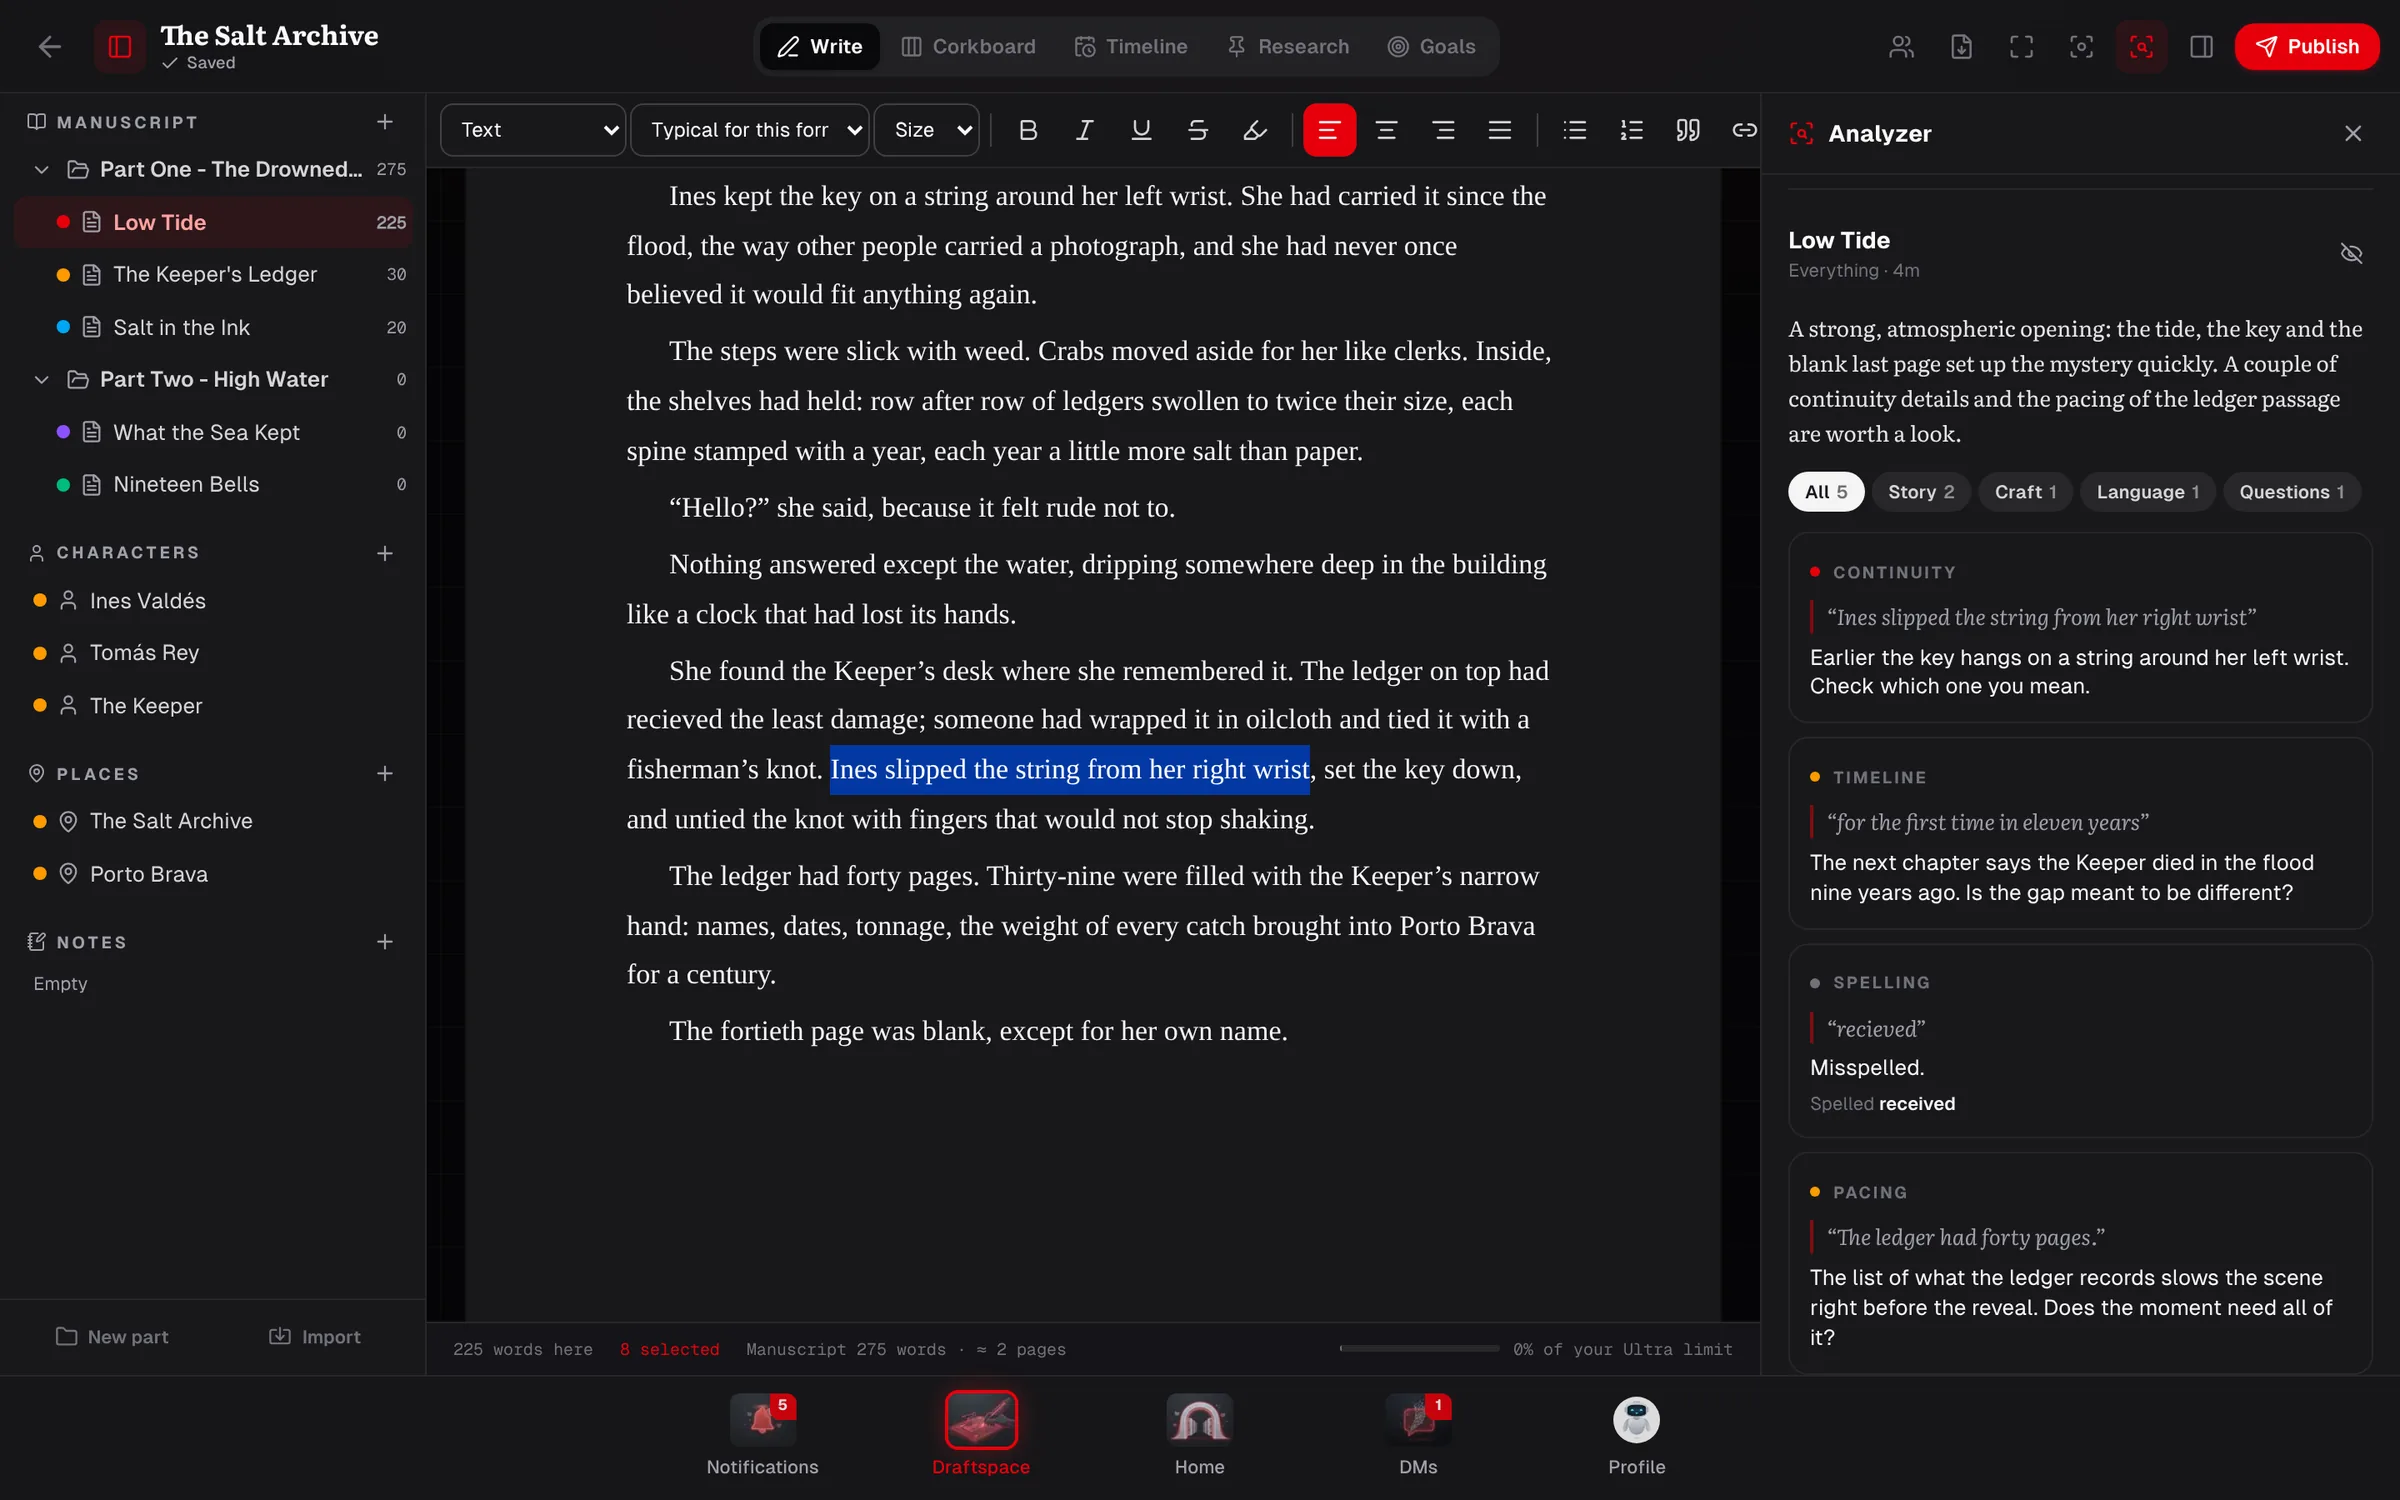Open the Text style dropdown
This screenshot has height=1500, width=2400.
point(533,130)
